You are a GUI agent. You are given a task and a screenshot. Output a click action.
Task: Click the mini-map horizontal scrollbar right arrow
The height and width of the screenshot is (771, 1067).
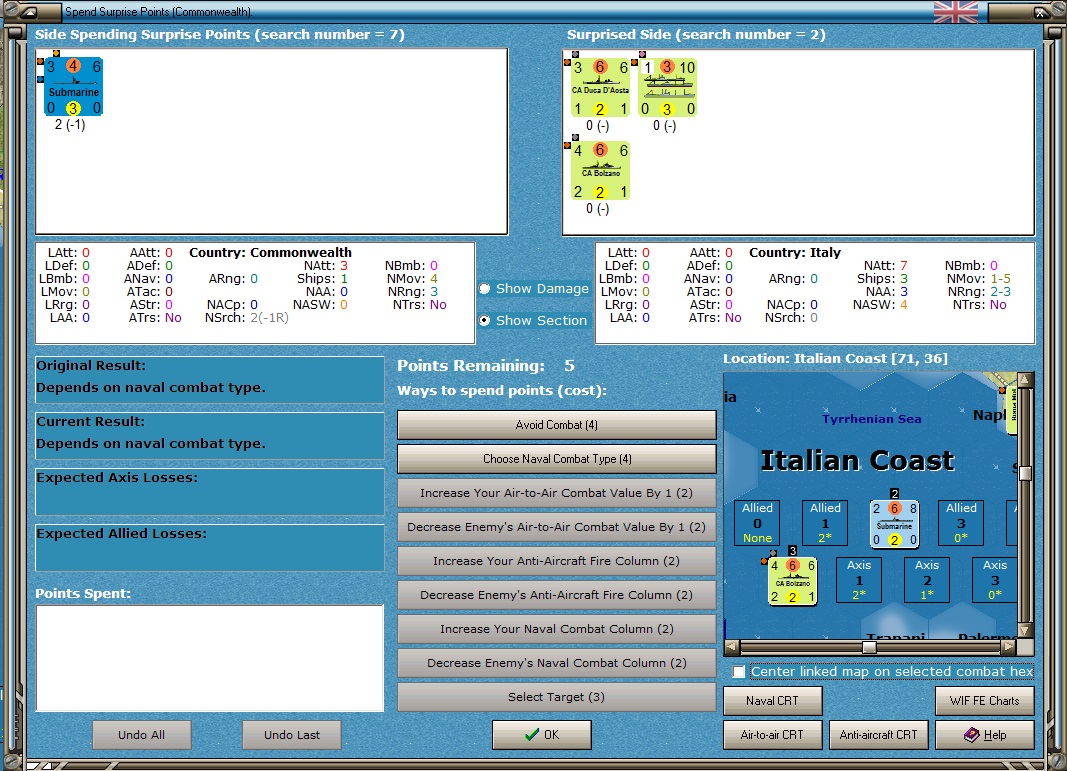point(1009,647)
